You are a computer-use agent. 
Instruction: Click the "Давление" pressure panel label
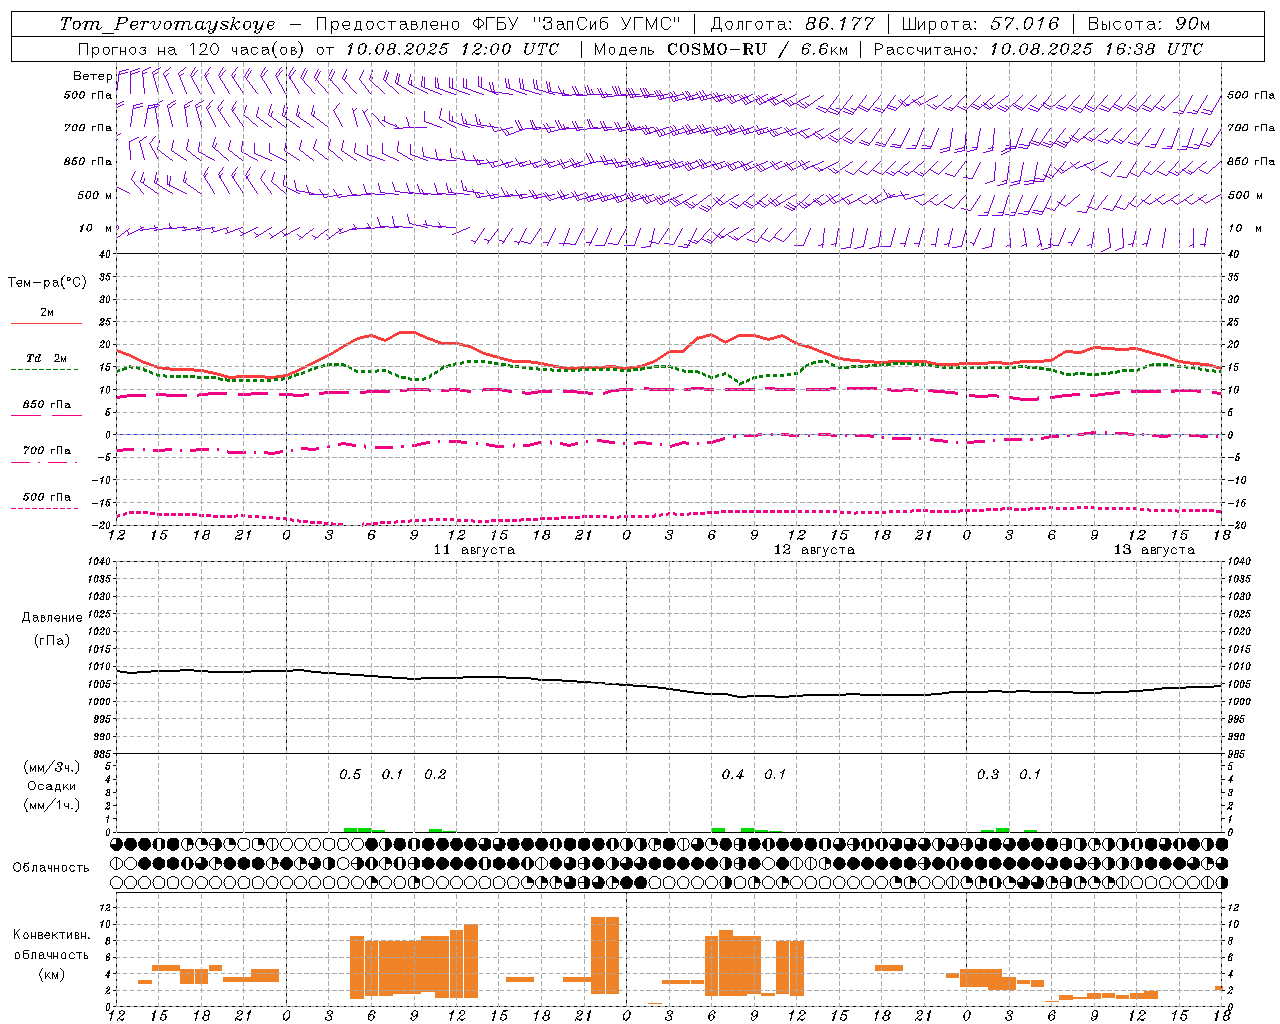point(51,618)
